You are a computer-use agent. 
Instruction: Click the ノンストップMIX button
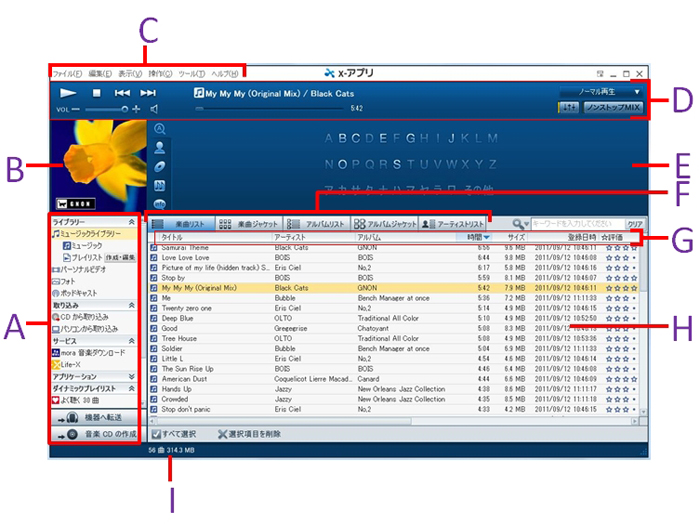click(611, 106)
